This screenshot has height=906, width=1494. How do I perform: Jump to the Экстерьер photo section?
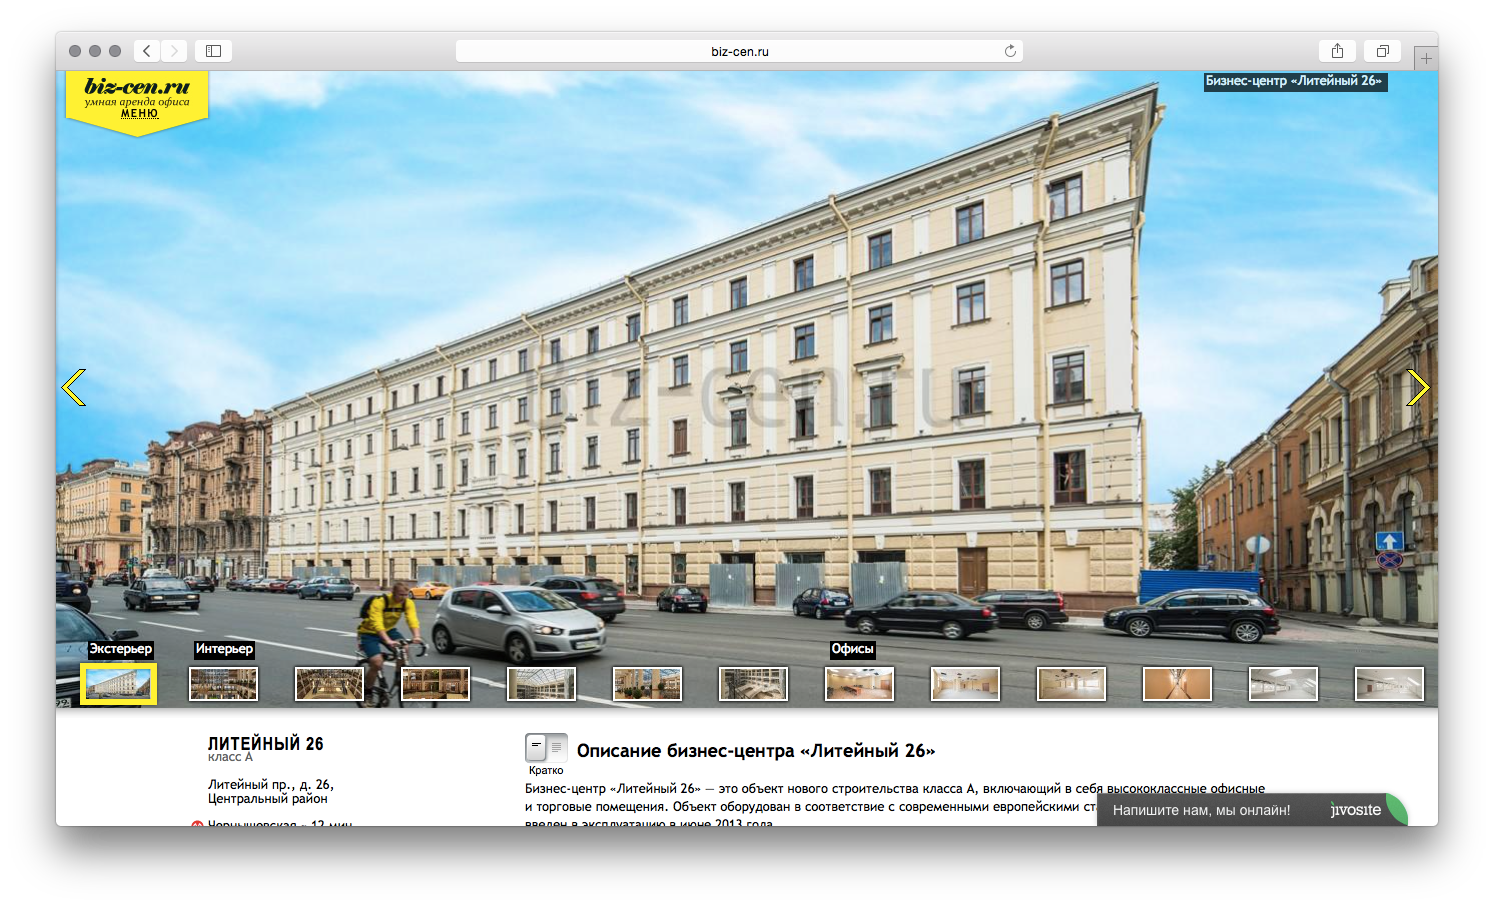click(x=121, y=649)
